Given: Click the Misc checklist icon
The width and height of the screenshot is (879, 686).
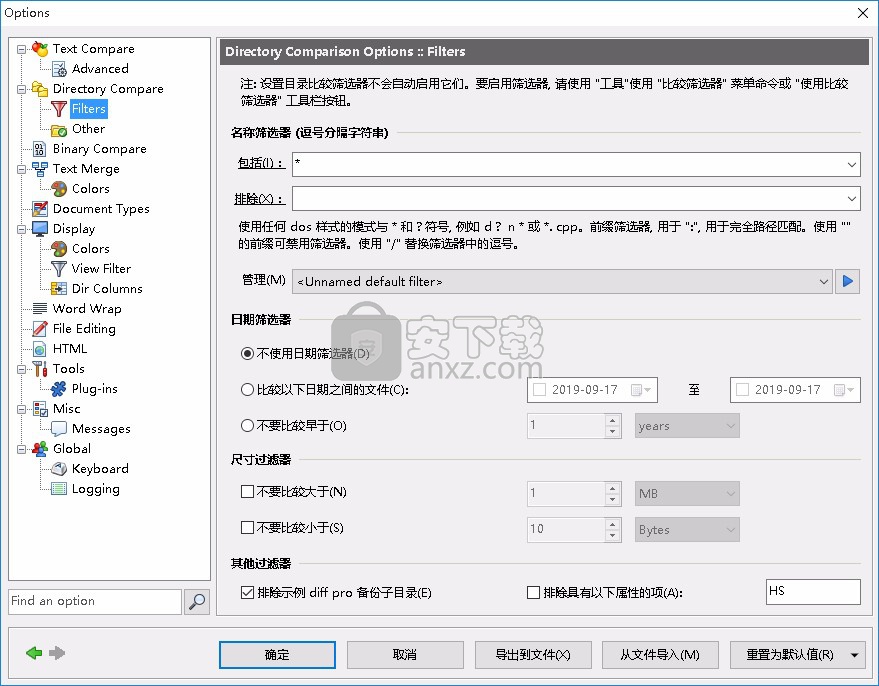Looking at the screenshot, I should click(40, 409).
